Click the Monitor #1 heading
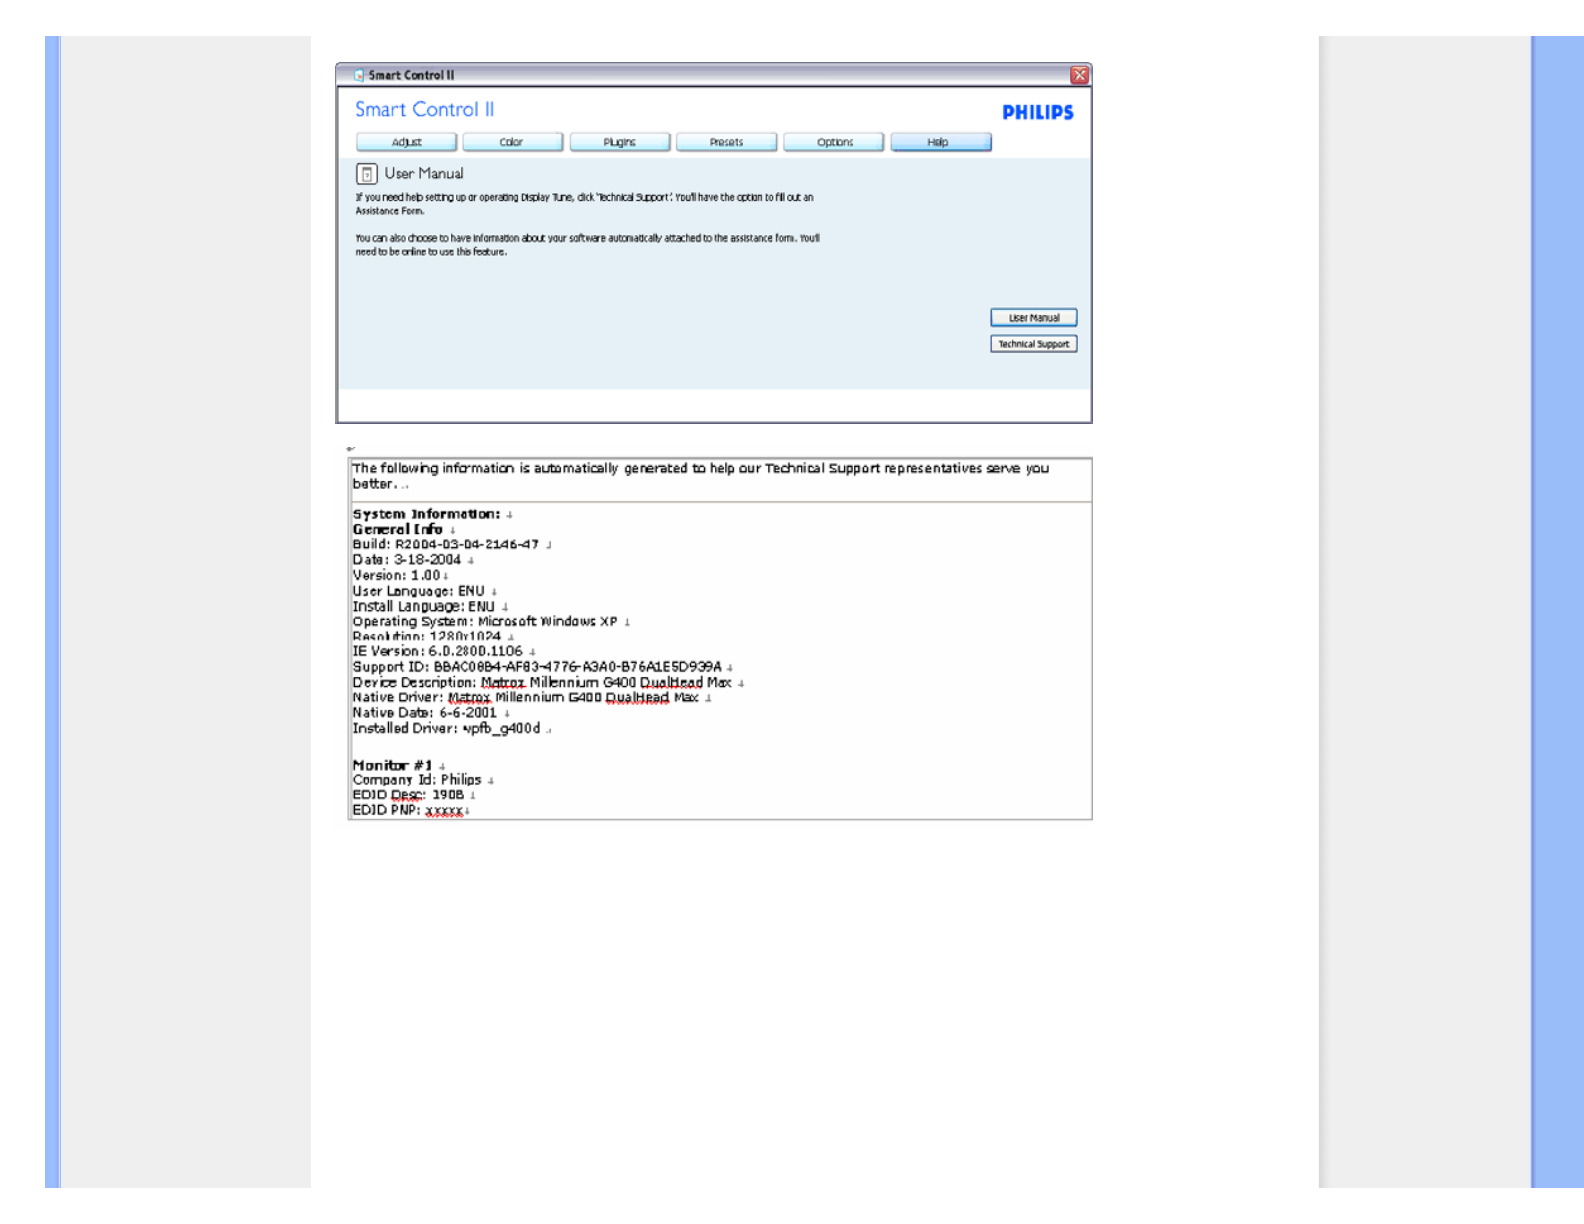This screenshot has width=1584, height=1224. click(392, 765)
